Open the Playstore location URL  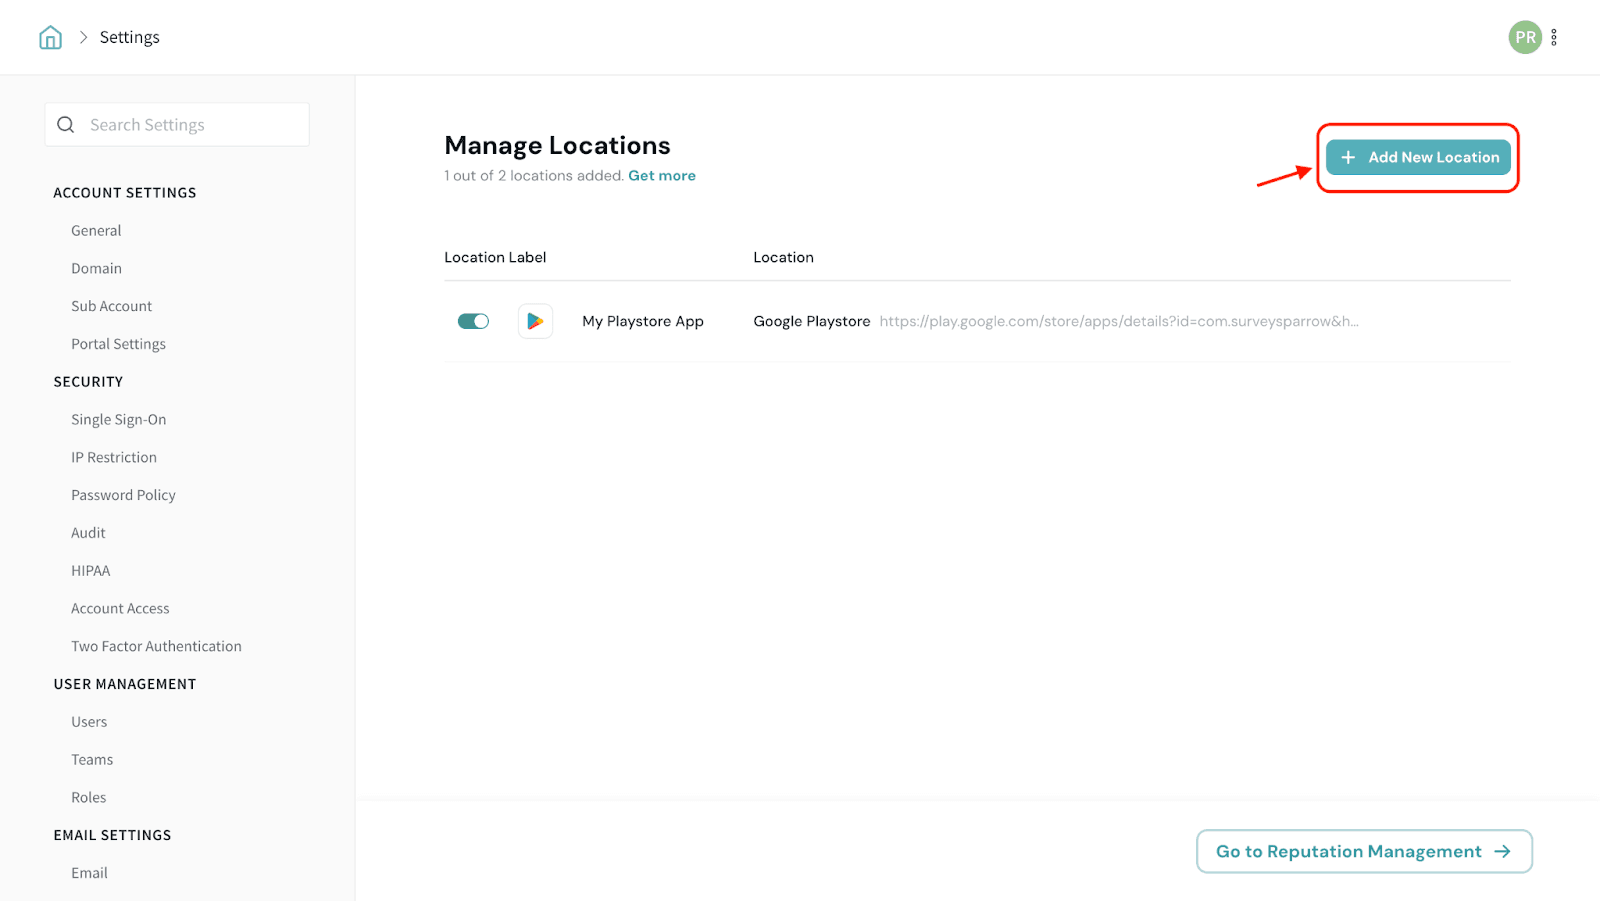point(1118,322)
